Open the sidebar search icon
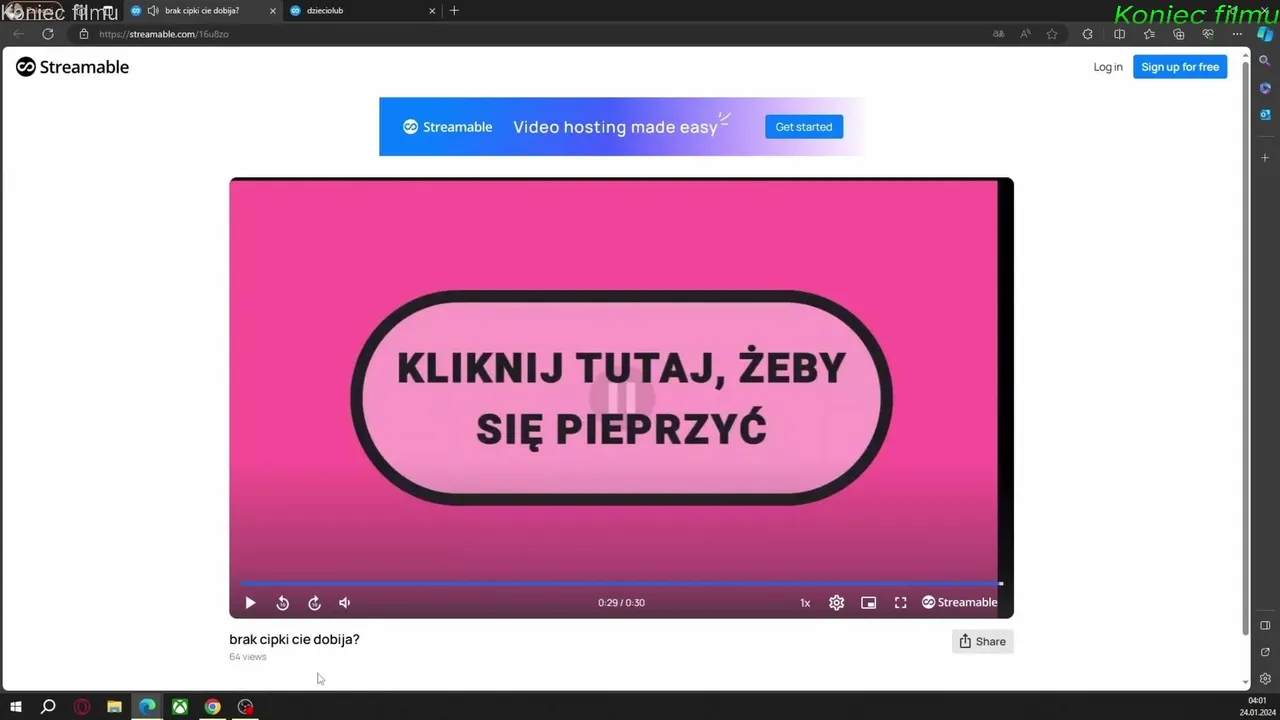 (1265, 61)
